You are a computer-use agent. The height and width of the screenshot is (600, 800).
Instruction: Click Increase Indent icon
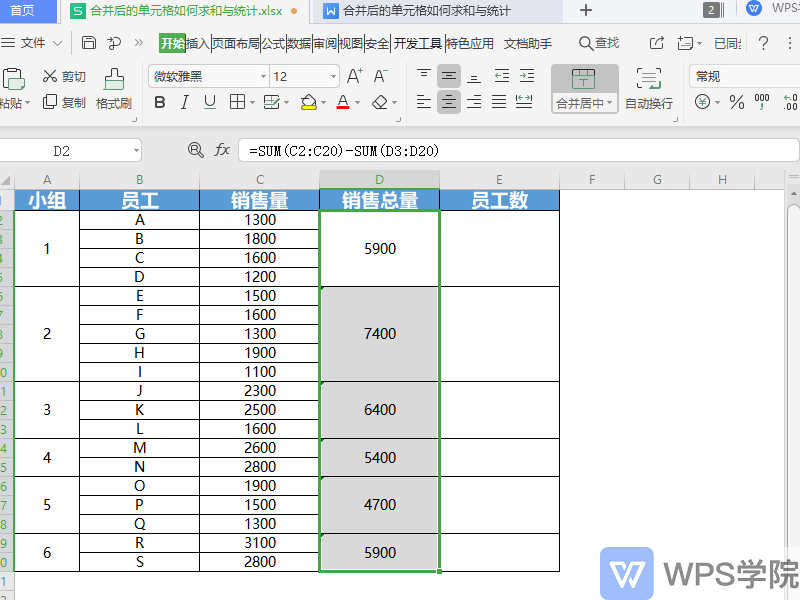click(527, 77)
